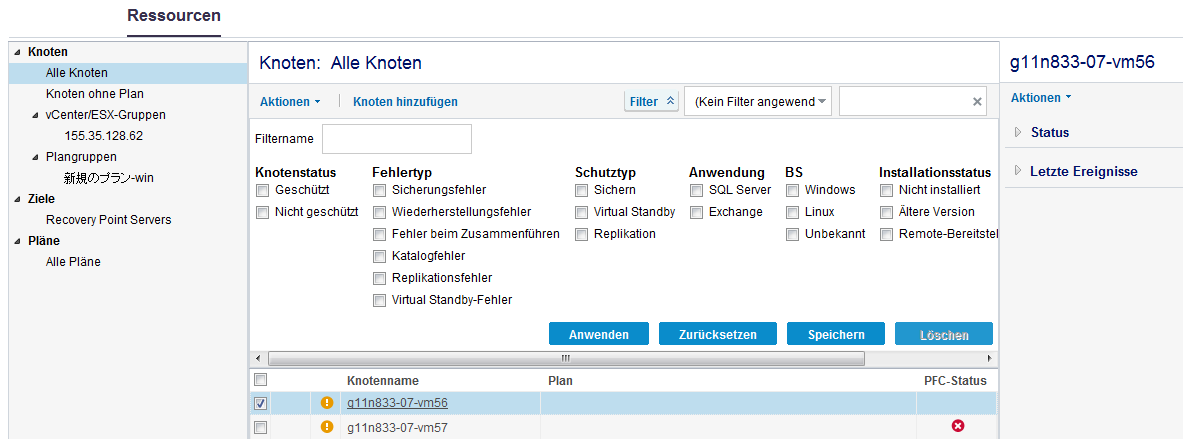Image resolution: width=1183 pixels, height=439 pixels.
Task: Click the horizontal scrollbar thumb
Action: point(565,358)
